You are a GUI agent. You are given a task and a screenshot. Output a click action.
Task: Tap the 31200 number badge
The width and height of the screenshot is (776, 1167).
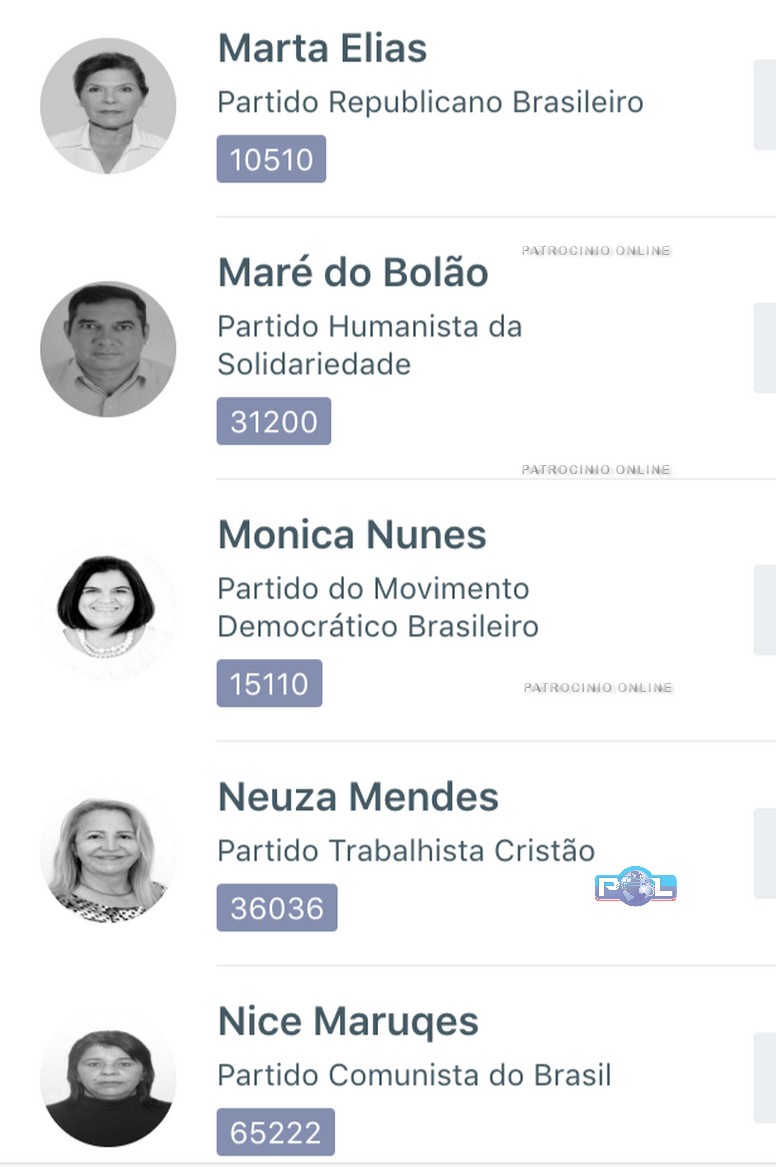point(273,421)
